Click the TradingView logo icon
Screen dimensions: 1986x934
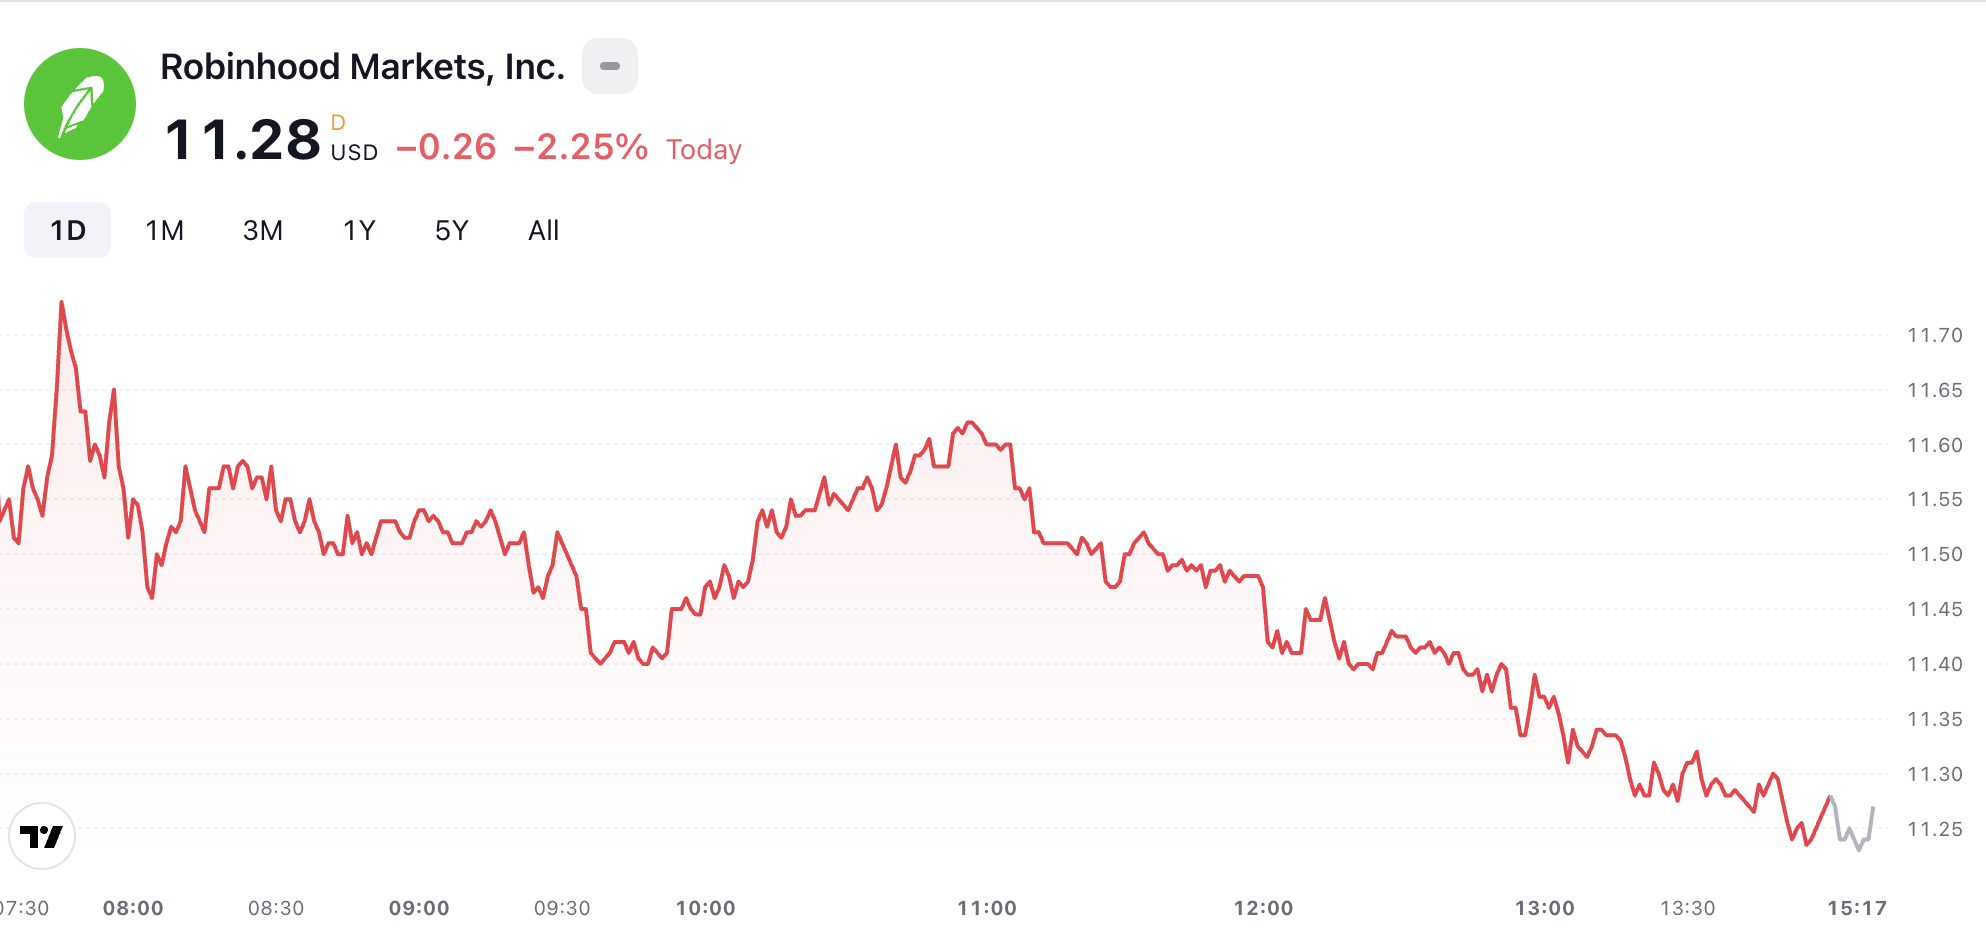coord(42,836)
